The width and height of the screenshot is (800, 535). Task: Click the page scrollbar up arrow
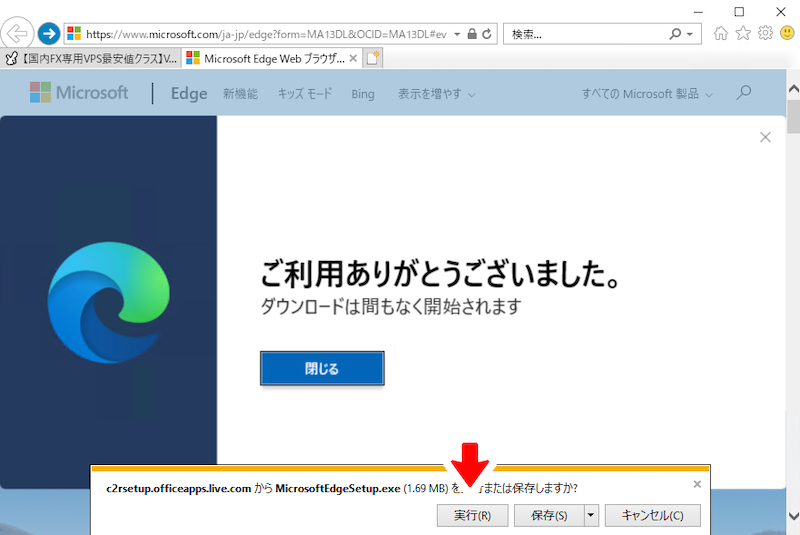pyautogui.click(x=794, y=88)
